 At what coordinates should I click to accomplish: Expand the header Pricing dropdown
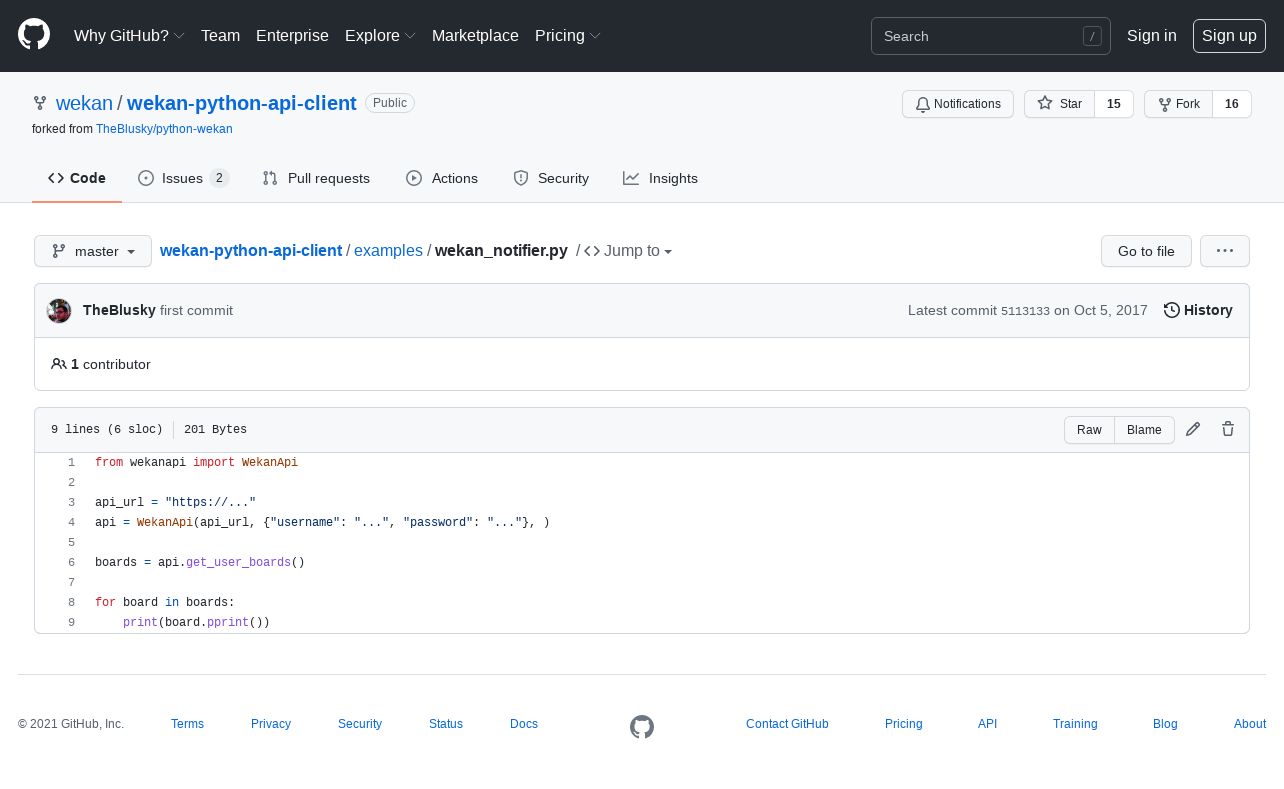[x=568, y=36]
